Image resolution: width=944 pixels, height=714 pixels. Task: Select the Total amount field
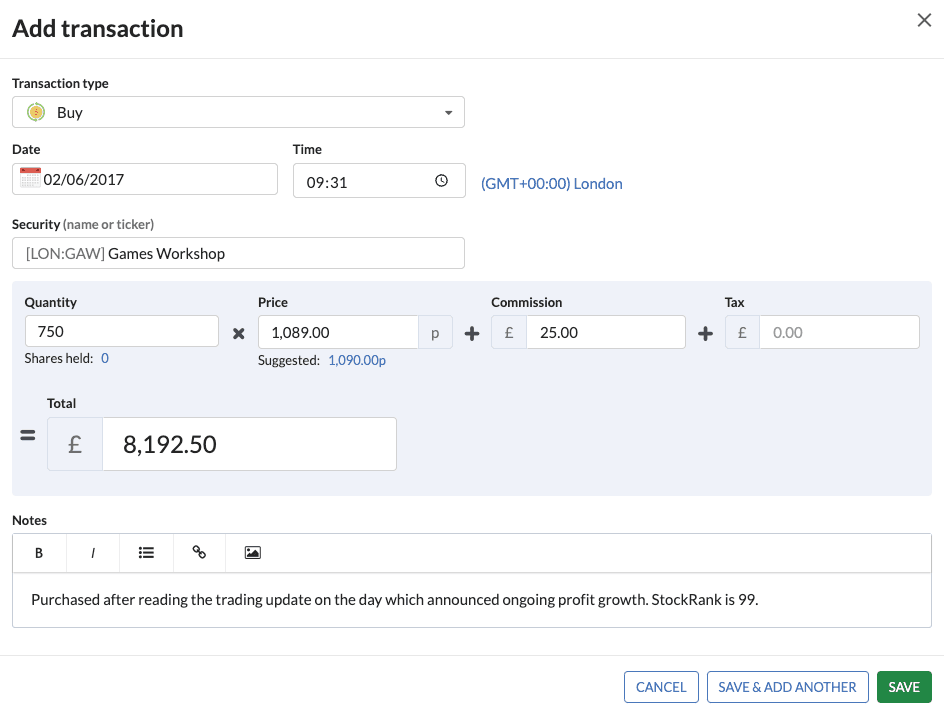249,444
